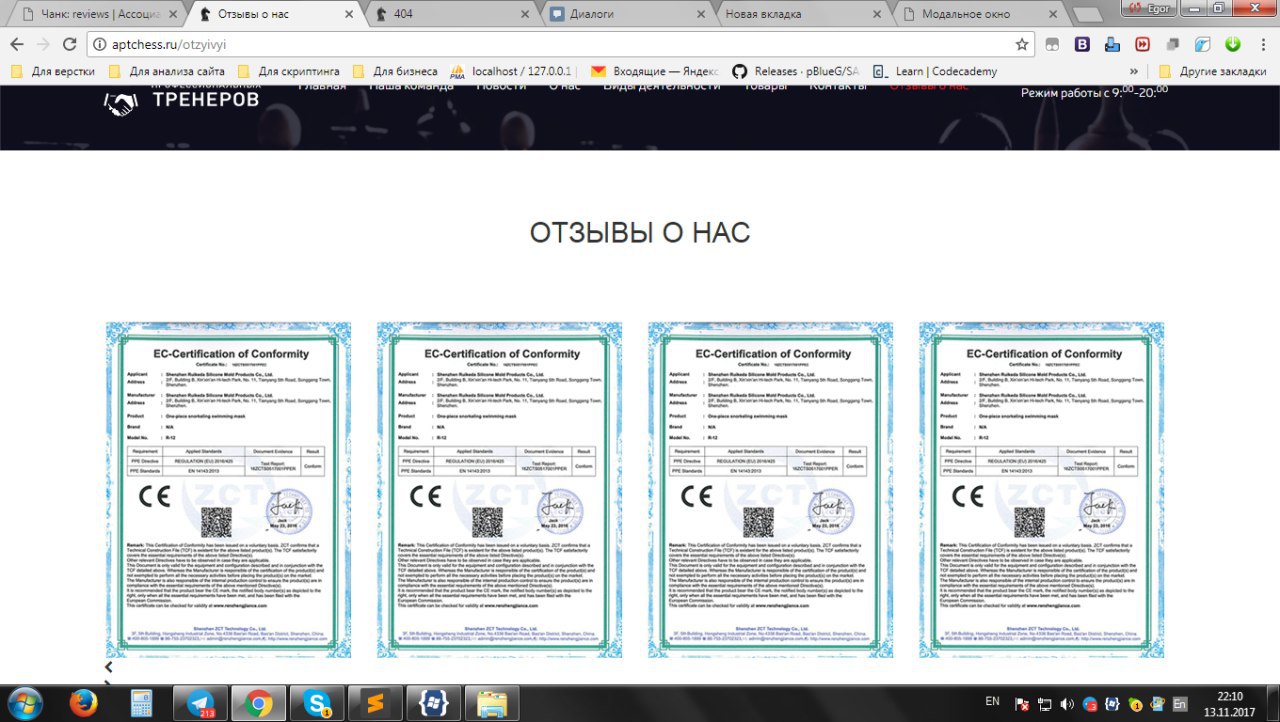
Task: Open the third certificate image from left
Action: (770, 490)
